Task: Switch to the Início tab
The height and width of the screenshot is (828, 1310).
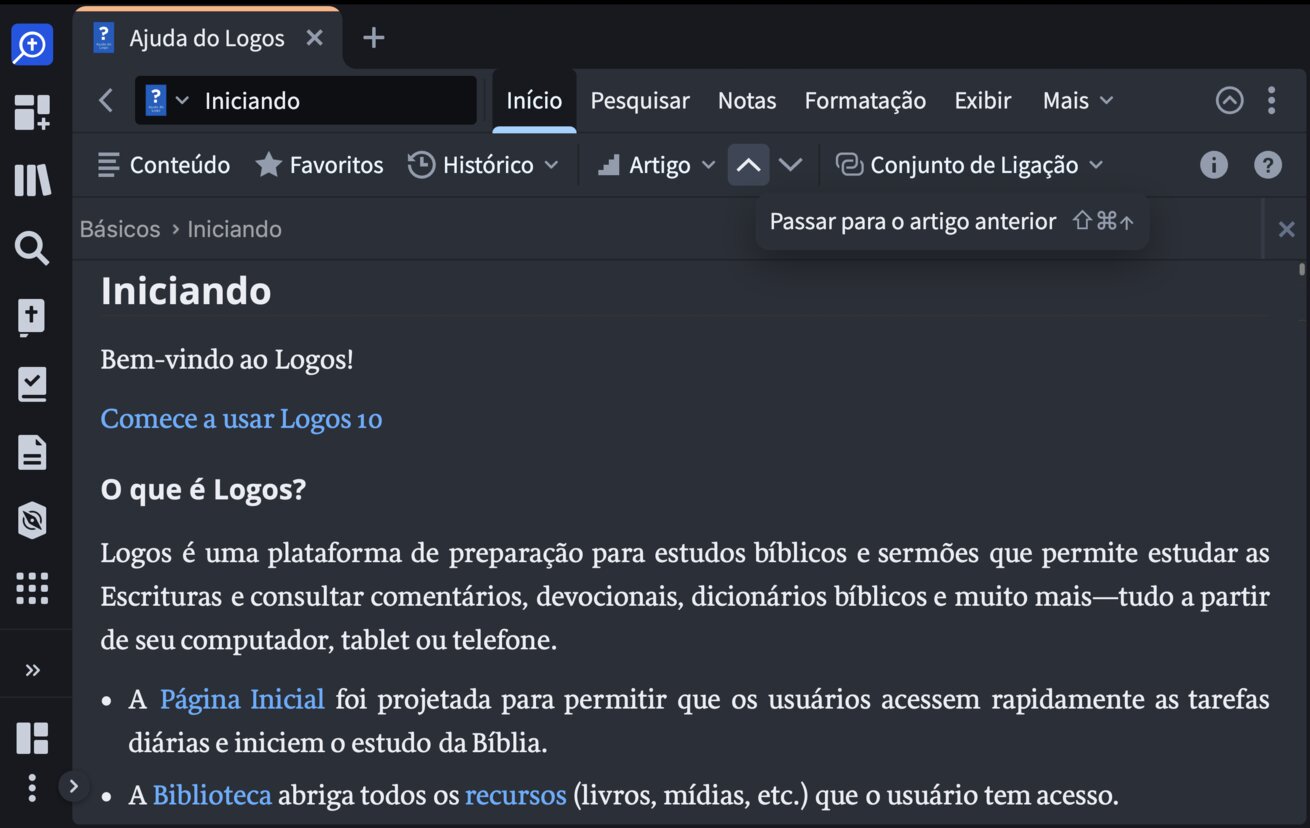Action: pos(534,100)
